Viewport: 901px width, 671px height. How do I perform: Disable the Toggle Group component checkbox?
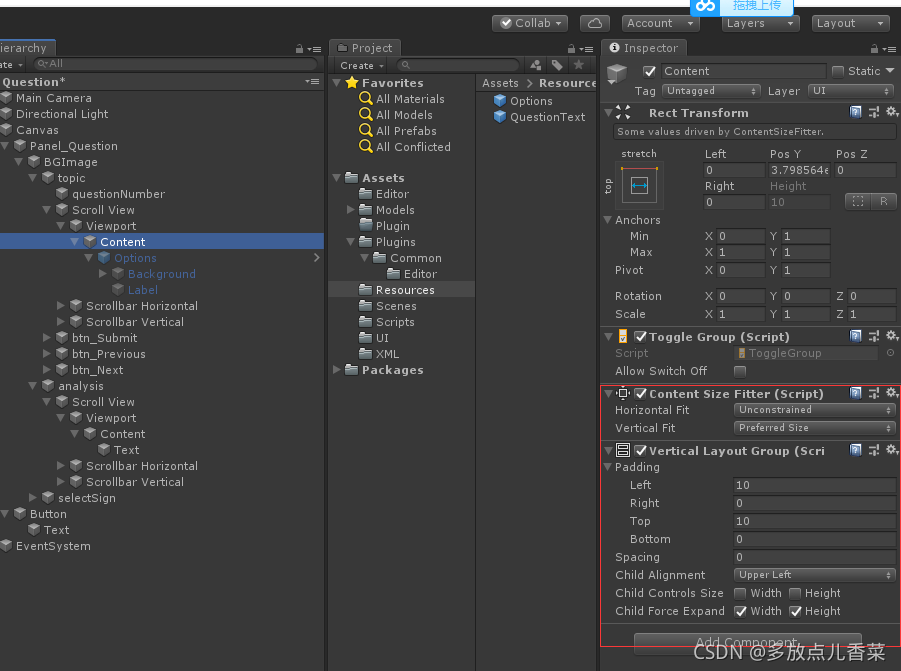click(640, 337)
